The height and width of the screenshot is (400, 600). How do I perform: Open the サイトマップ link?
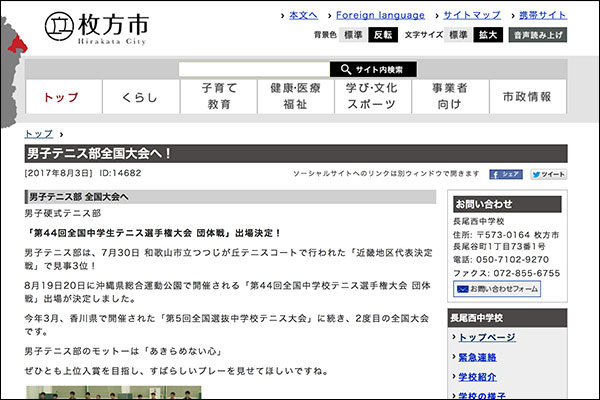click(471, 15)
